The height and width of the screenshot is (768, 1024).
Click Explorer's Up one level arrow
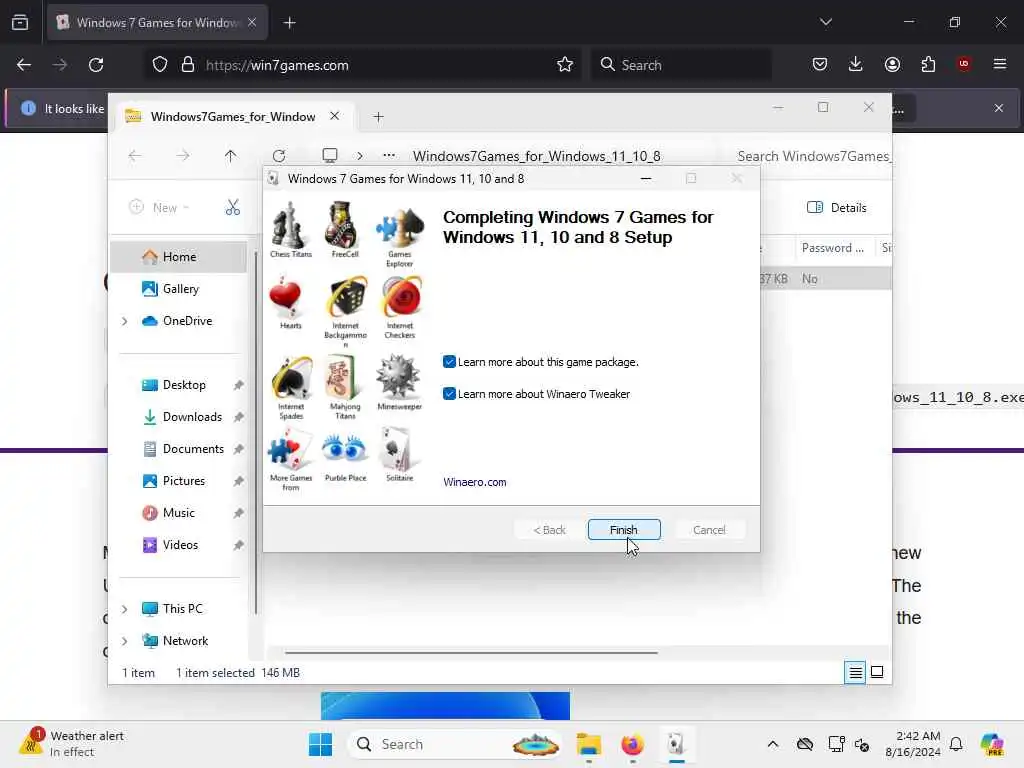point(231,155)
